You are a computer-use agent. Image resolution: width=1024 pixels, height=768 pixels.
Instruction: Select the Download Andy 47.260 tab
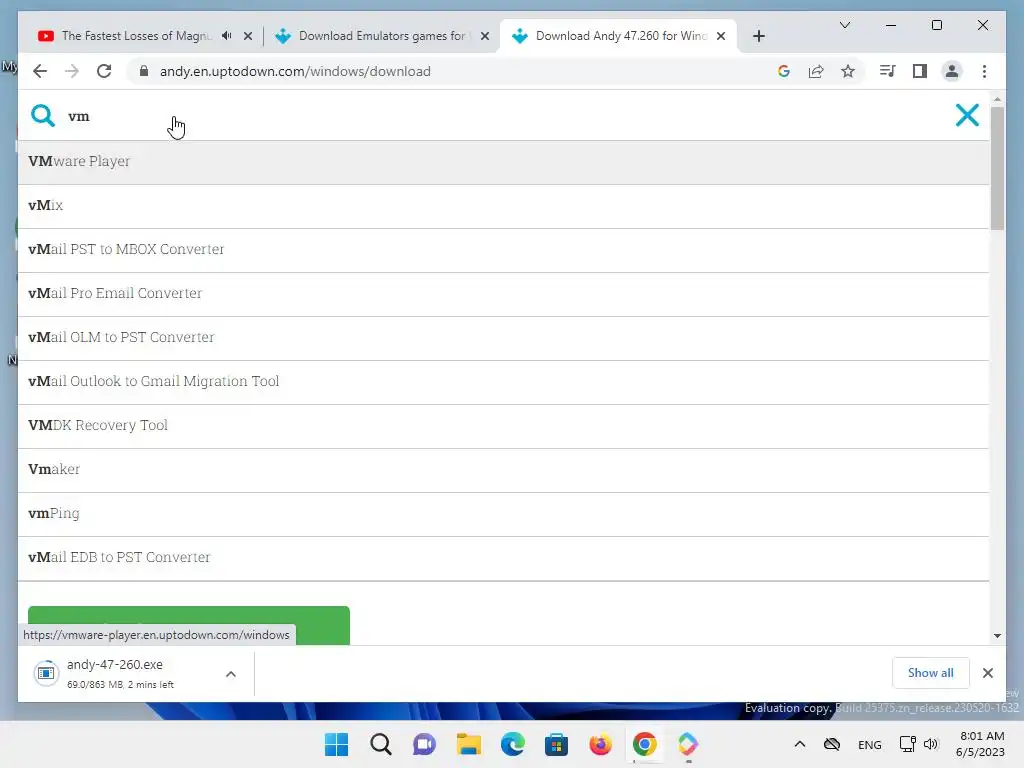(618, 36)
